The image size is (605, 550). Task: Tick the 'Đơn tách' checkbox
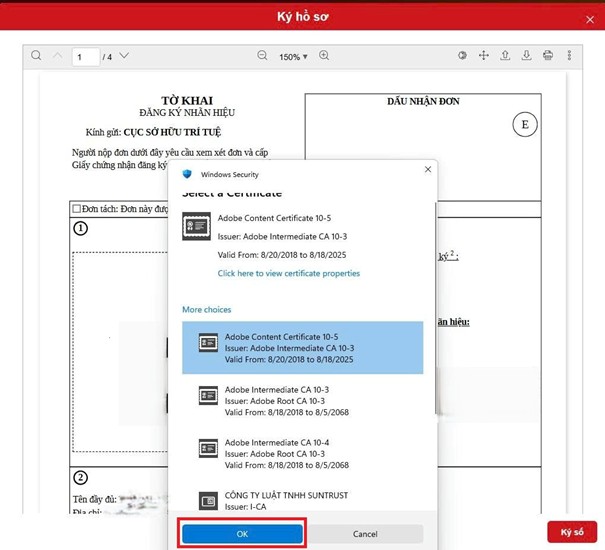pyautogui.click(x=76, y=208)
